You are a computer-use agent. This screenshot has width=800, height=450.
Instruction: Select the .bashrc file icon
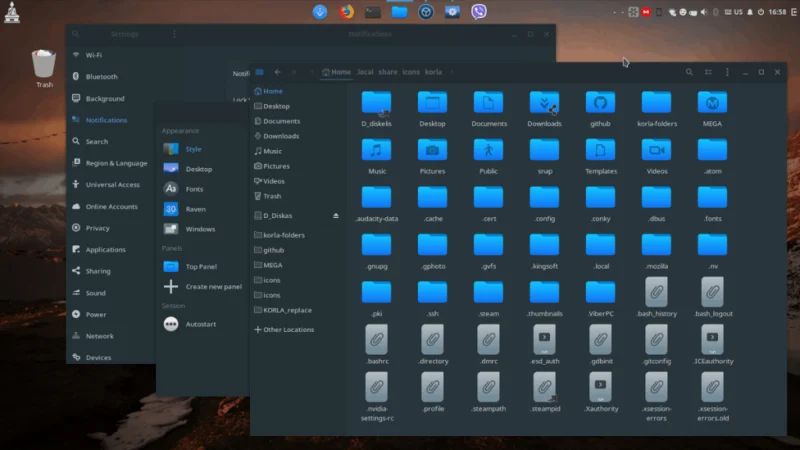(x=377, y=340)
